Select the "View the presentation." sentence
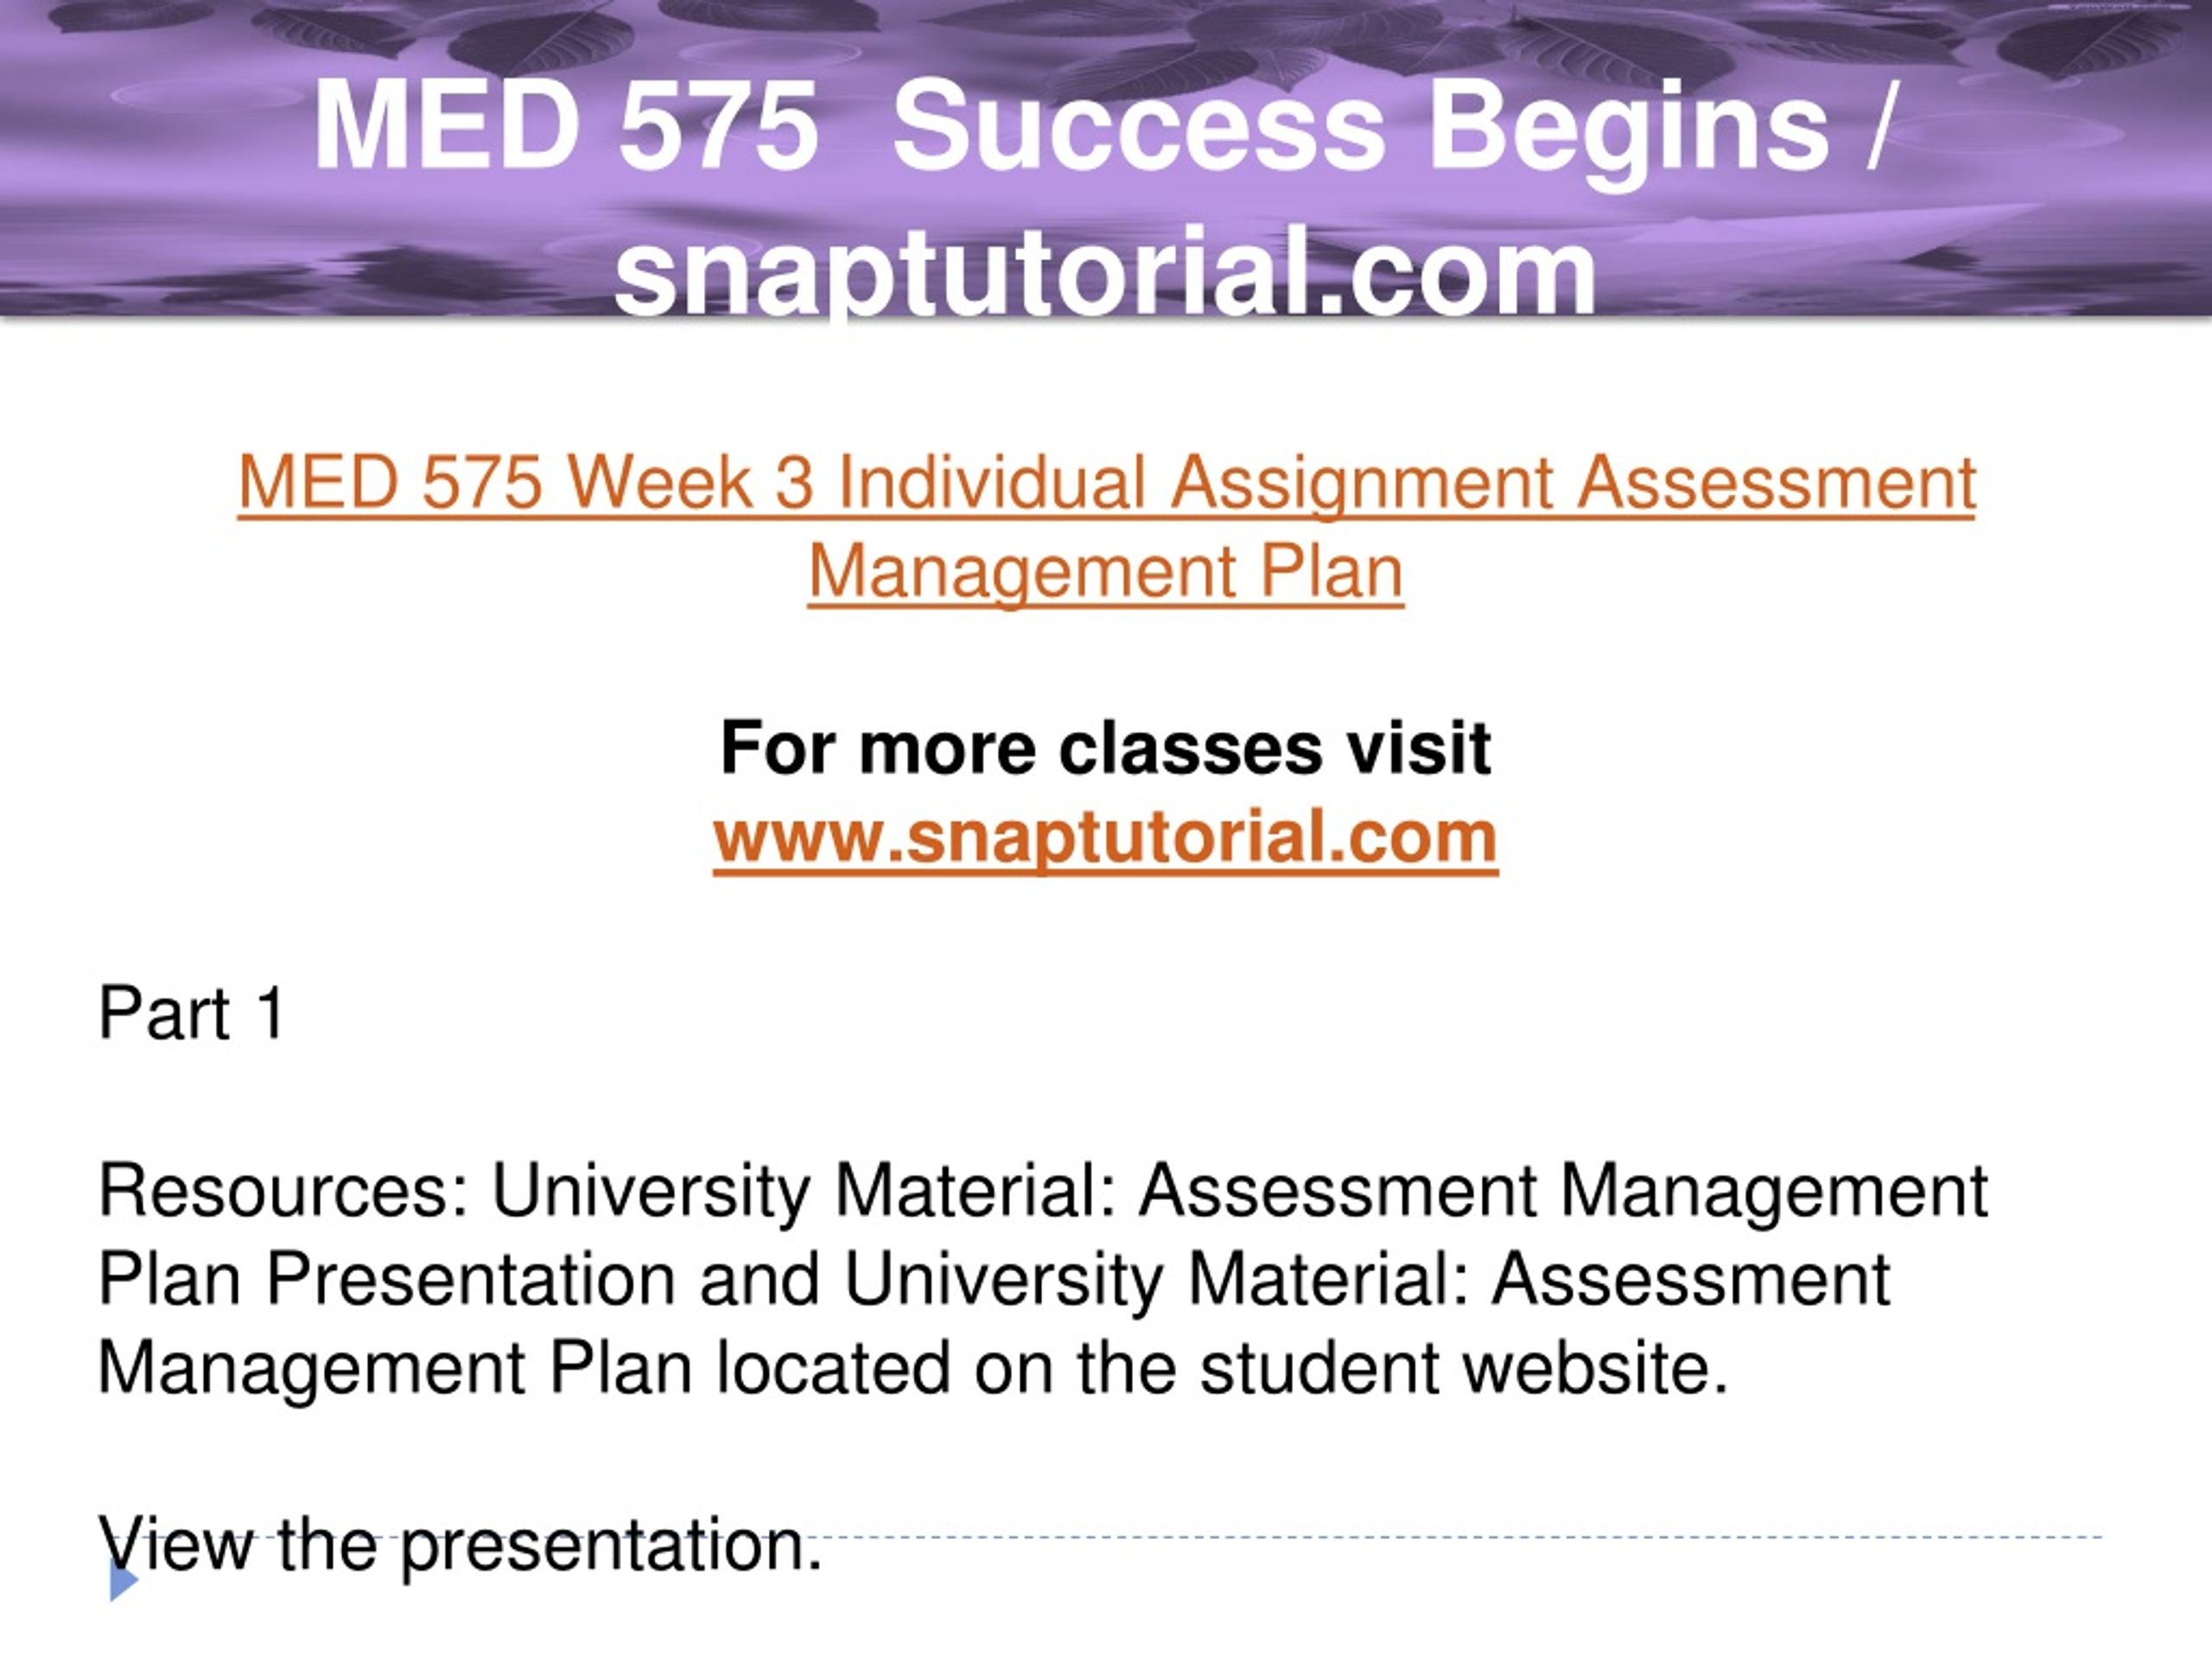 point(460,1545)
